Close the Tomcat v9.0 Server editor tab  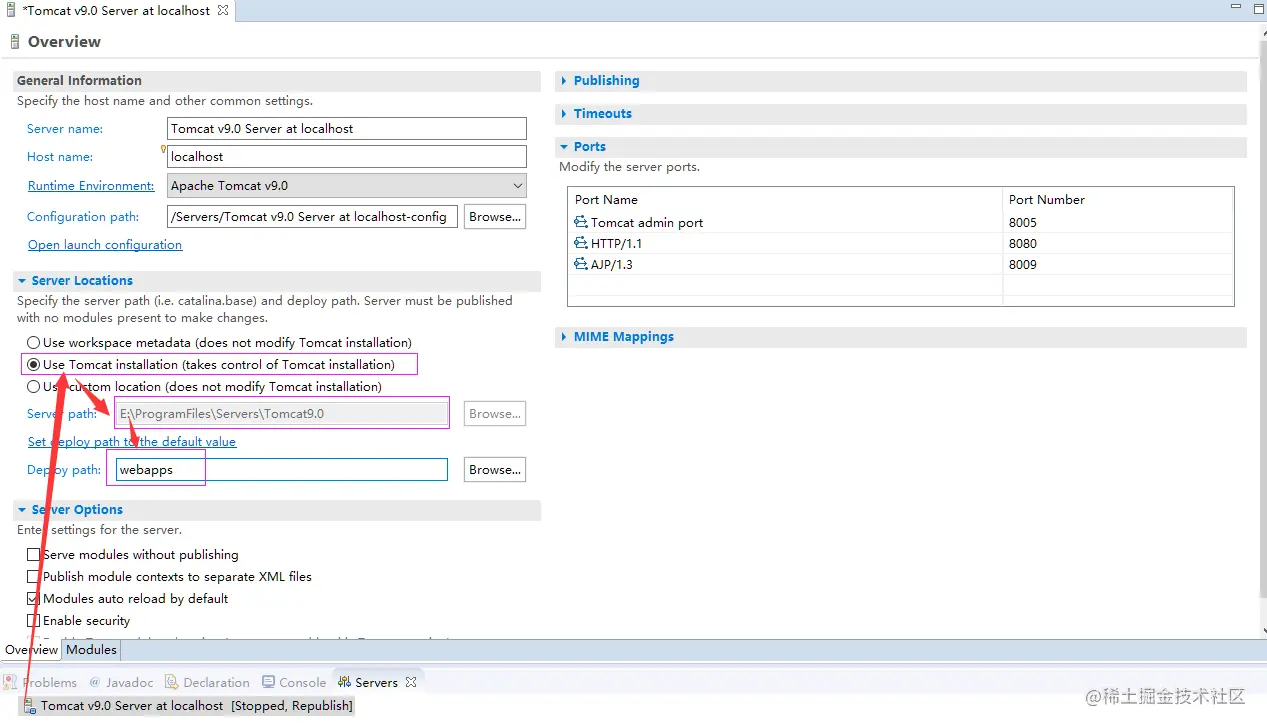(x=223, y=10)
